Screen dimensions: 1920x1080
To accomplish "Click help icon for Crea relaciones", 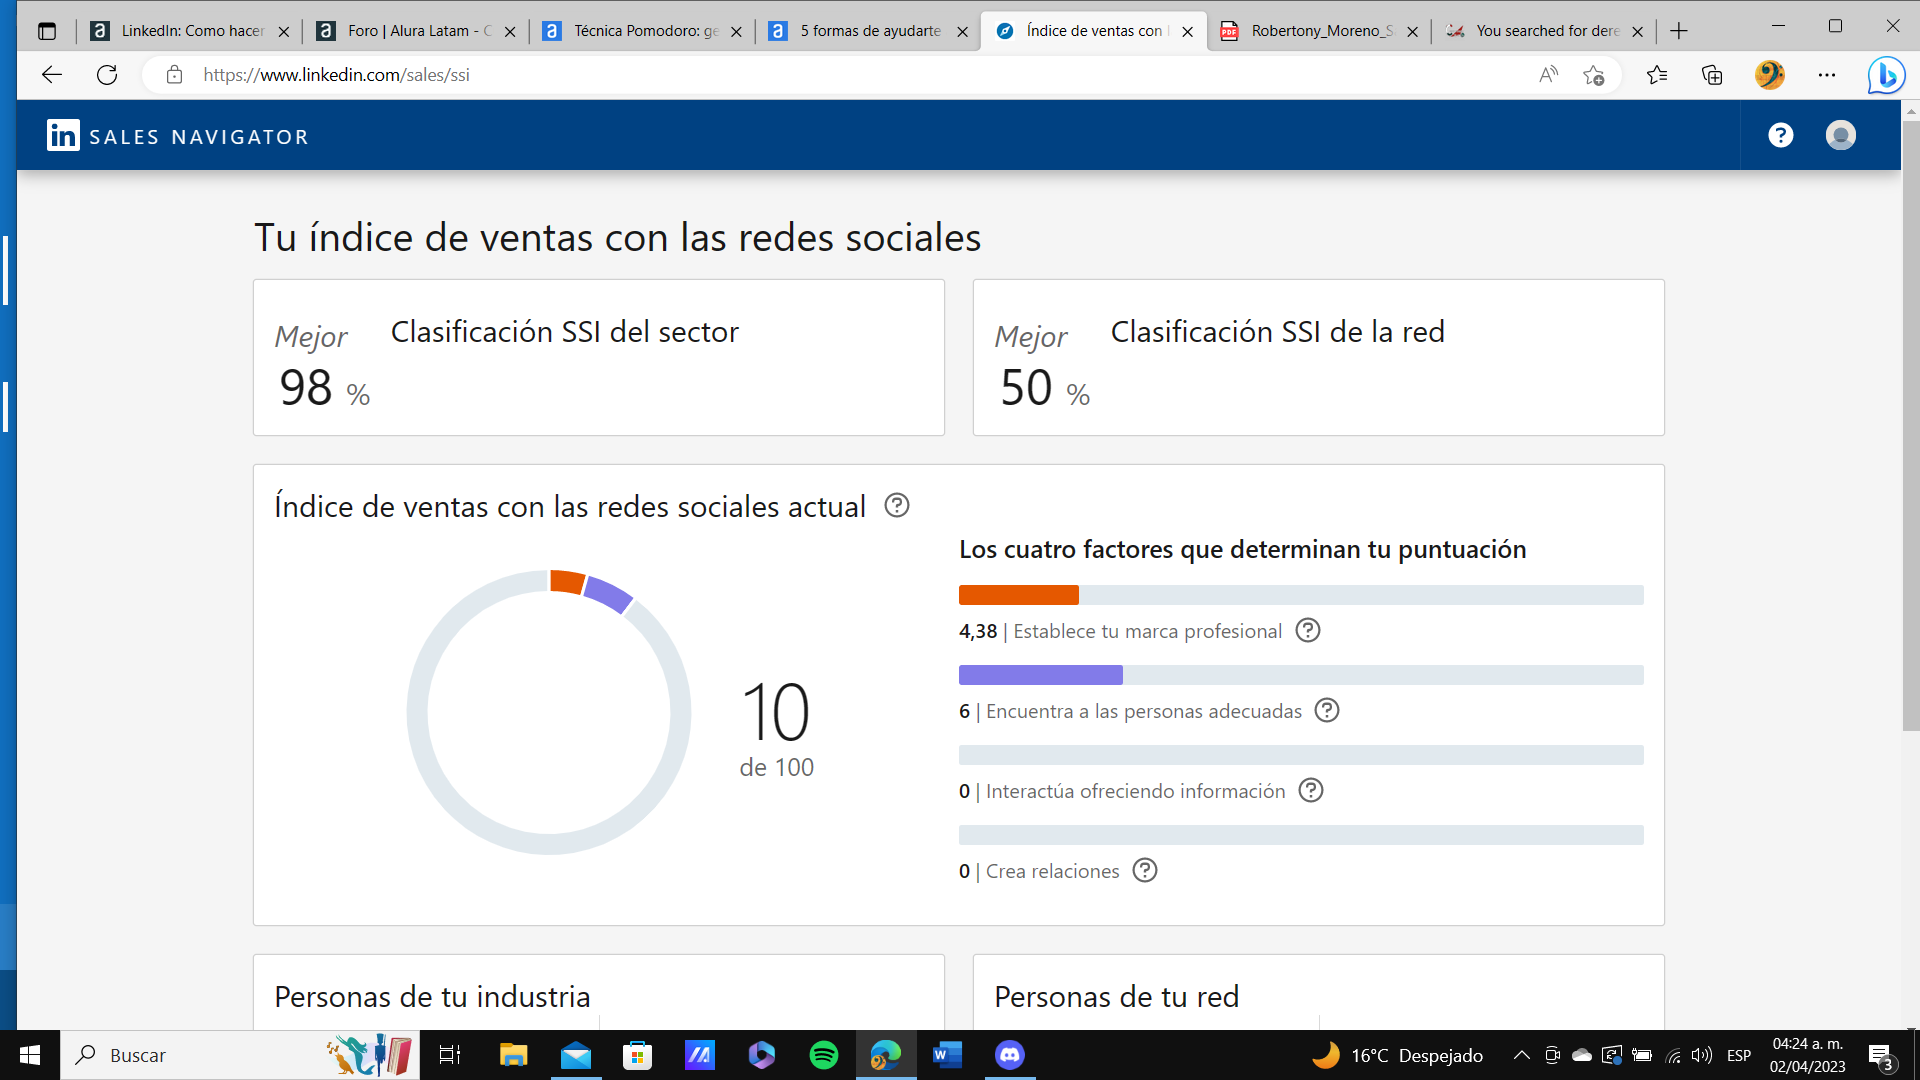I will pyautogui.click(x=1145, y=870).
